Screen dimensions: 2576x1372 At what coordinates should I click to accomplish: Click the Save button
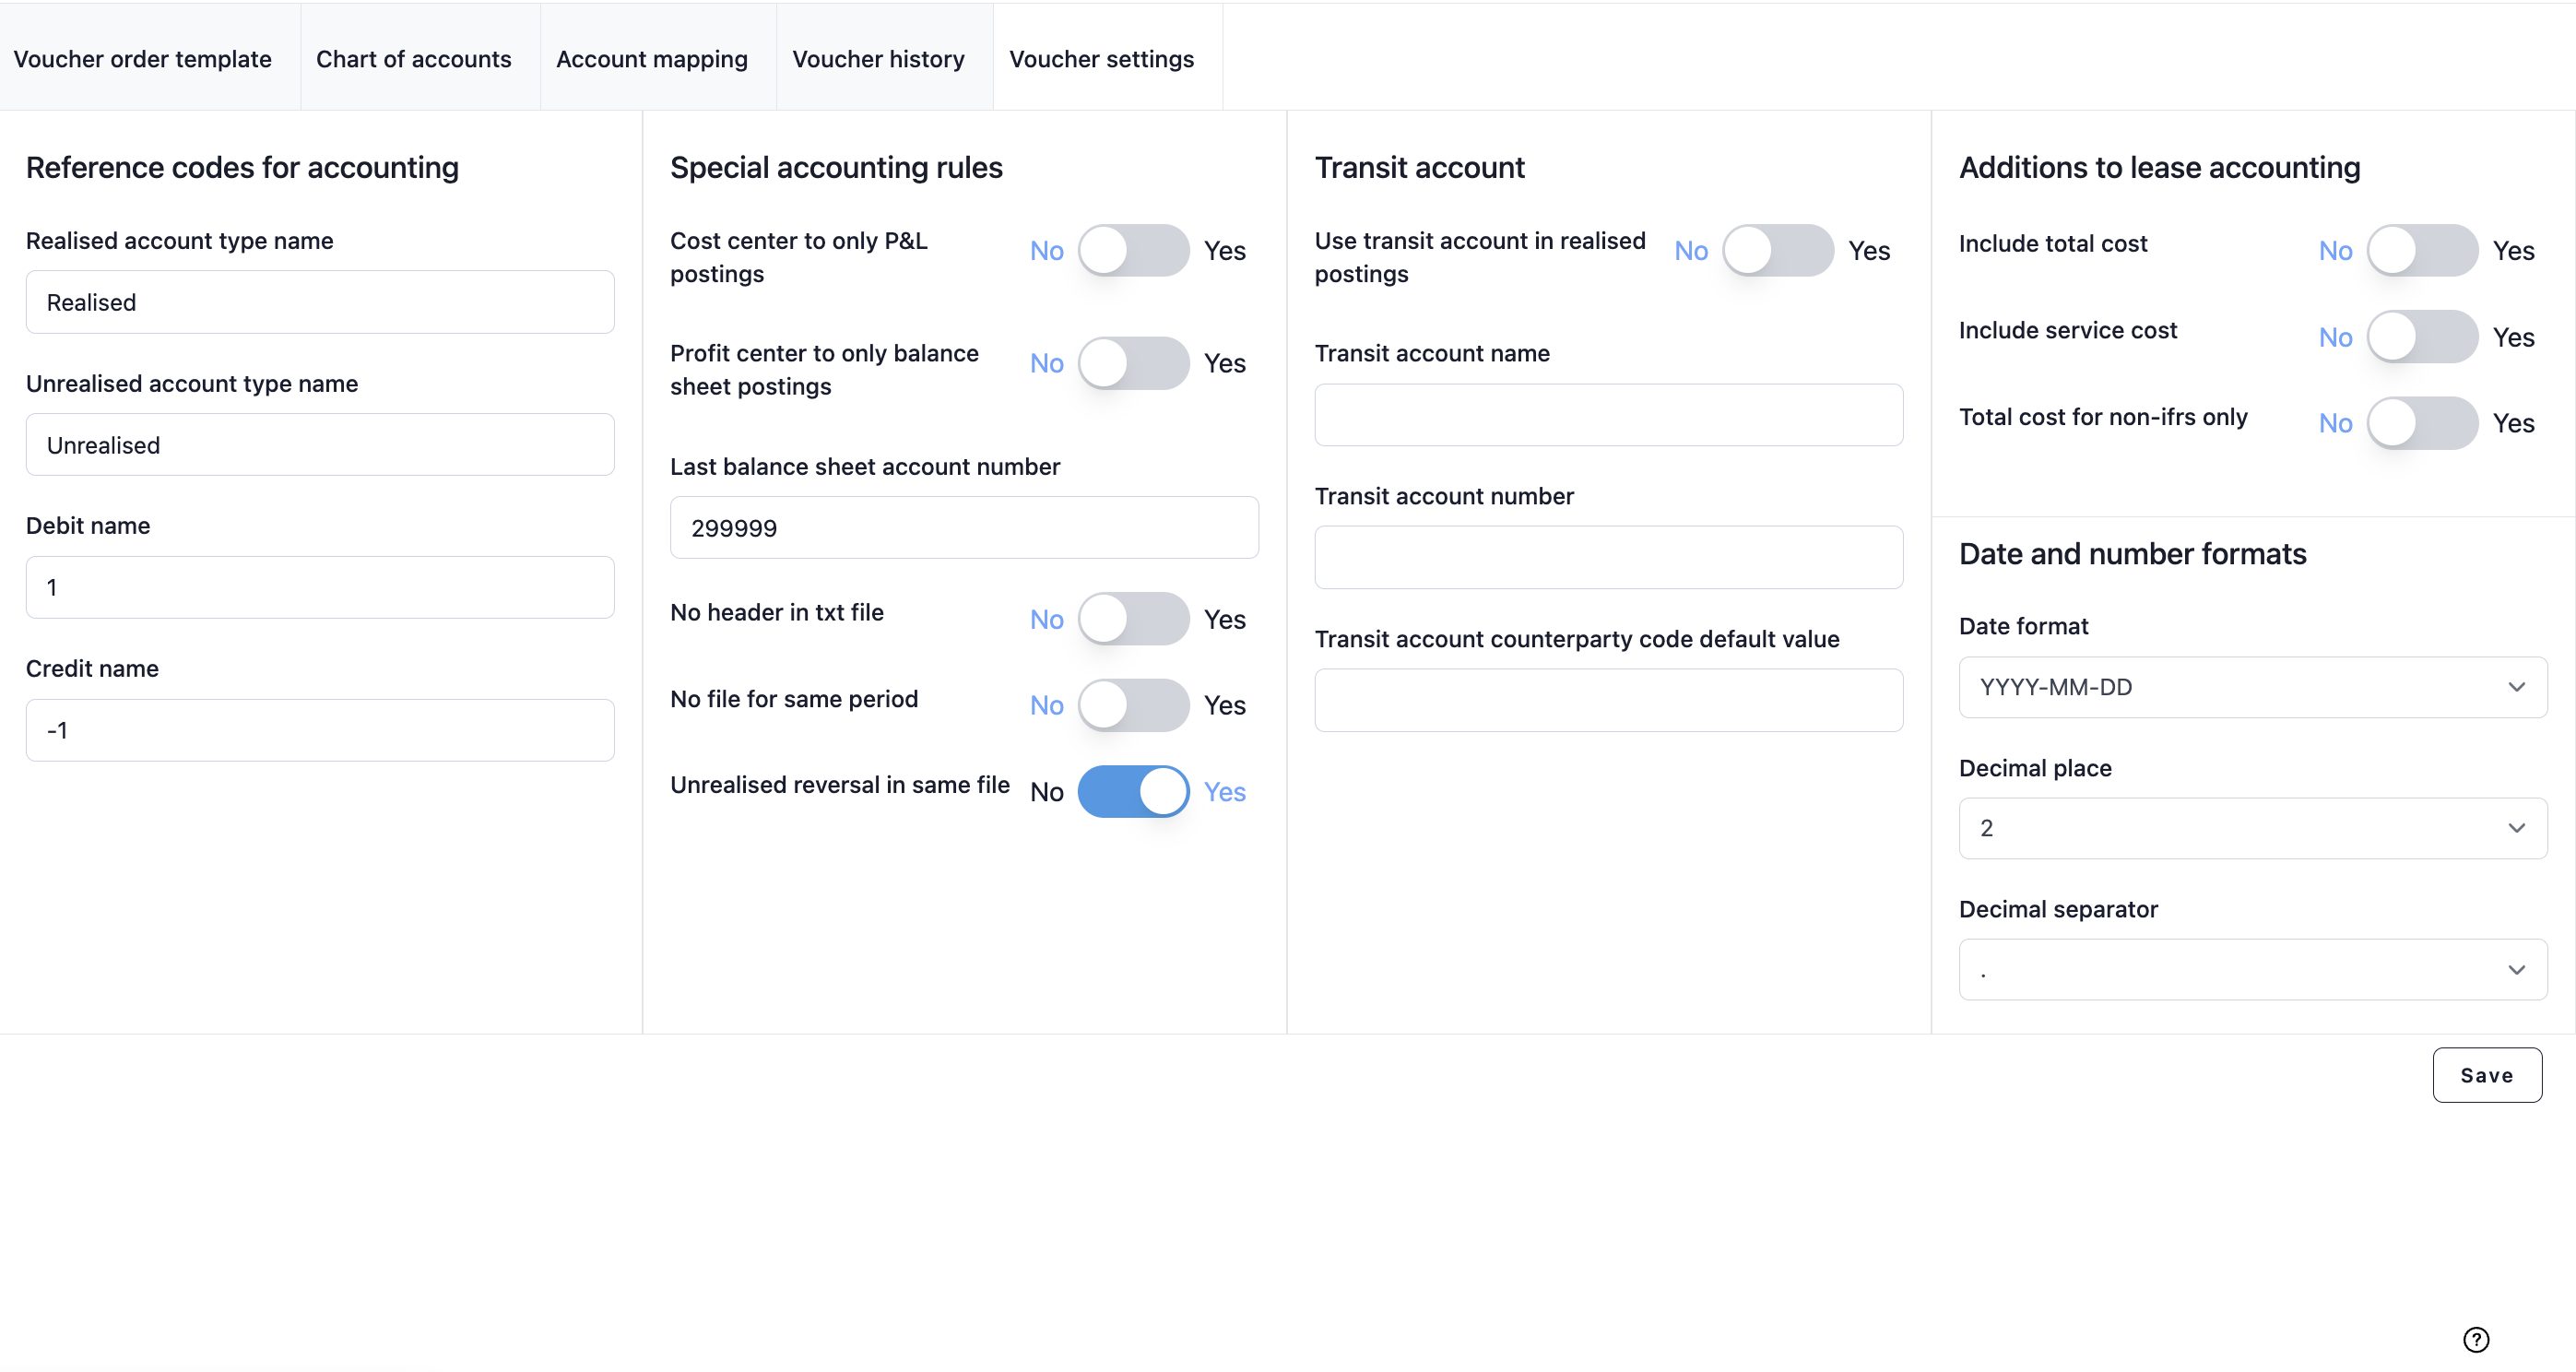pos(2487,1075)
